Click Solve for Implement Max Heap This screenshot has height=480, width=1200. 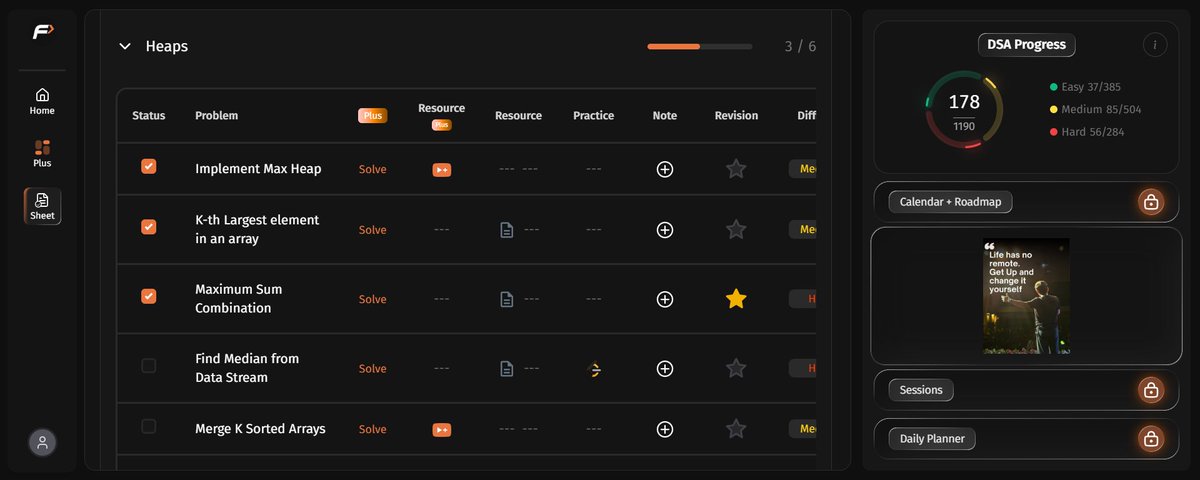372,169
